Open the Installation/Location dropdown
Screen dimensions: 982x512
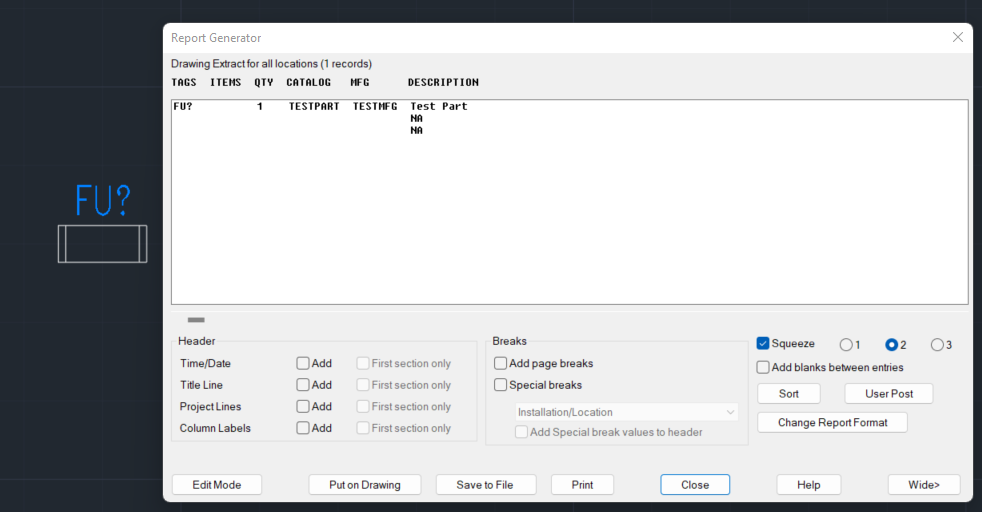tap(626, 412)
